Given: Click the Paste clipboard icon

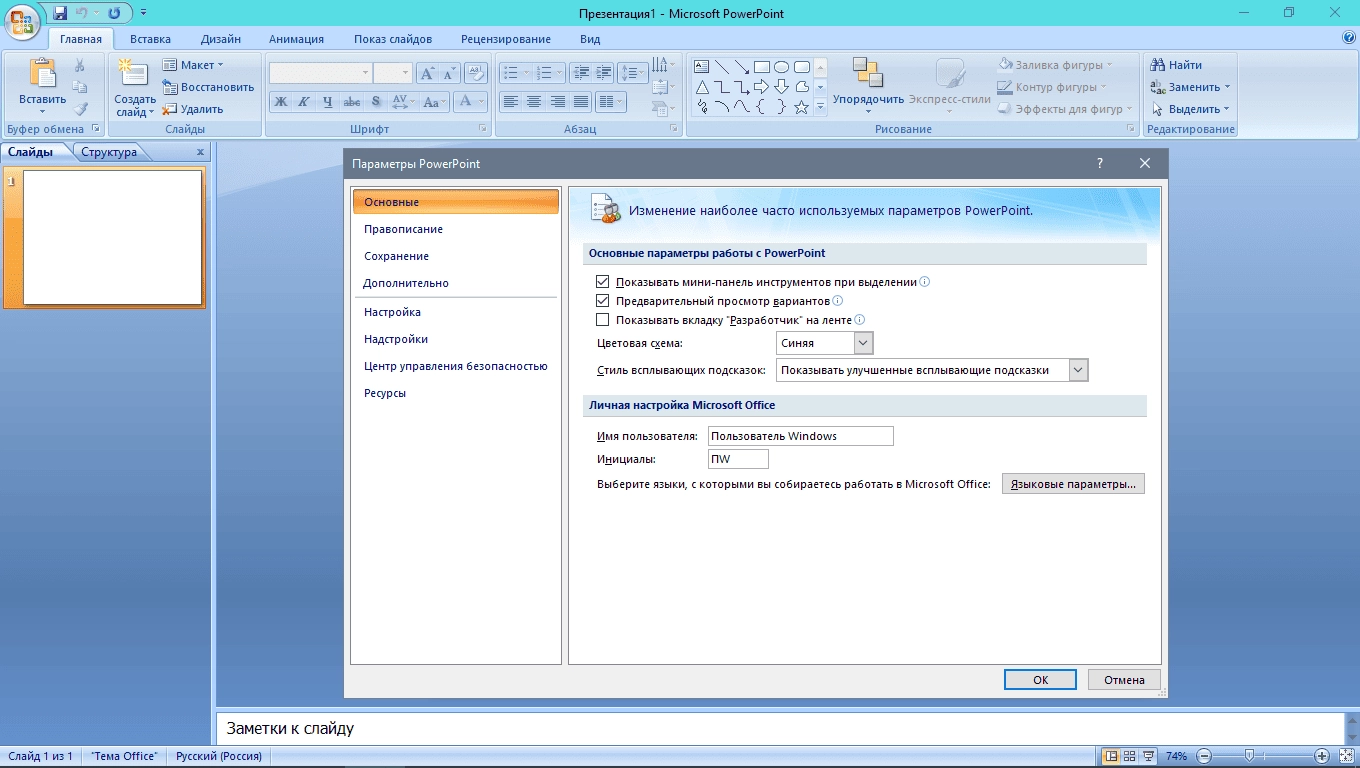Looking at the screenshot, I should pyautogui.click(x=42, y=75).
